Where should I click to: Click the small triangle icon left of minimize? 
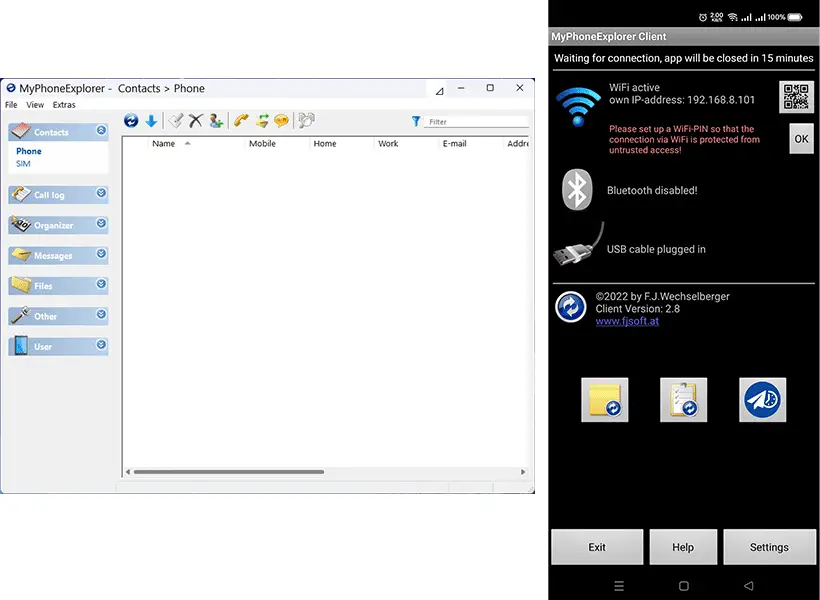[440, 91]
